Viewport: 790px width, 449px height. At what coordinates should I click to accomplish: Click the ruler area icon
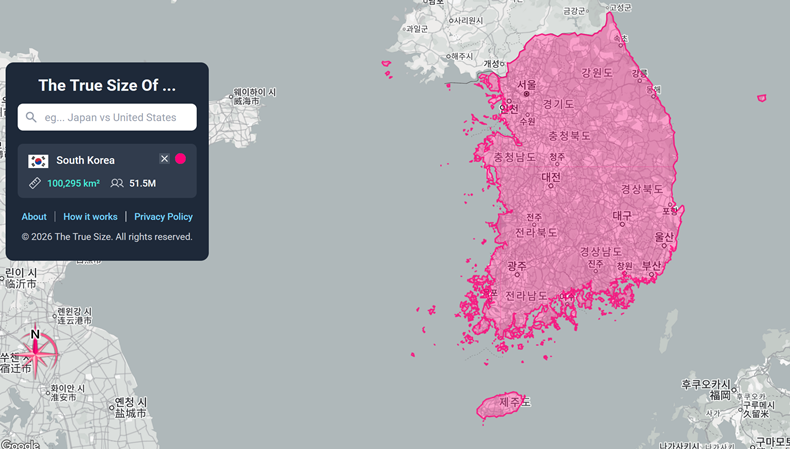[x=35, y=183]
